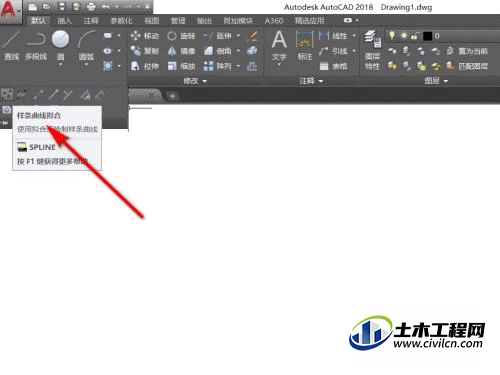500x375 pixels.
Task: Click the Plot/Print quick-access icon
Action: coord(91,7)
